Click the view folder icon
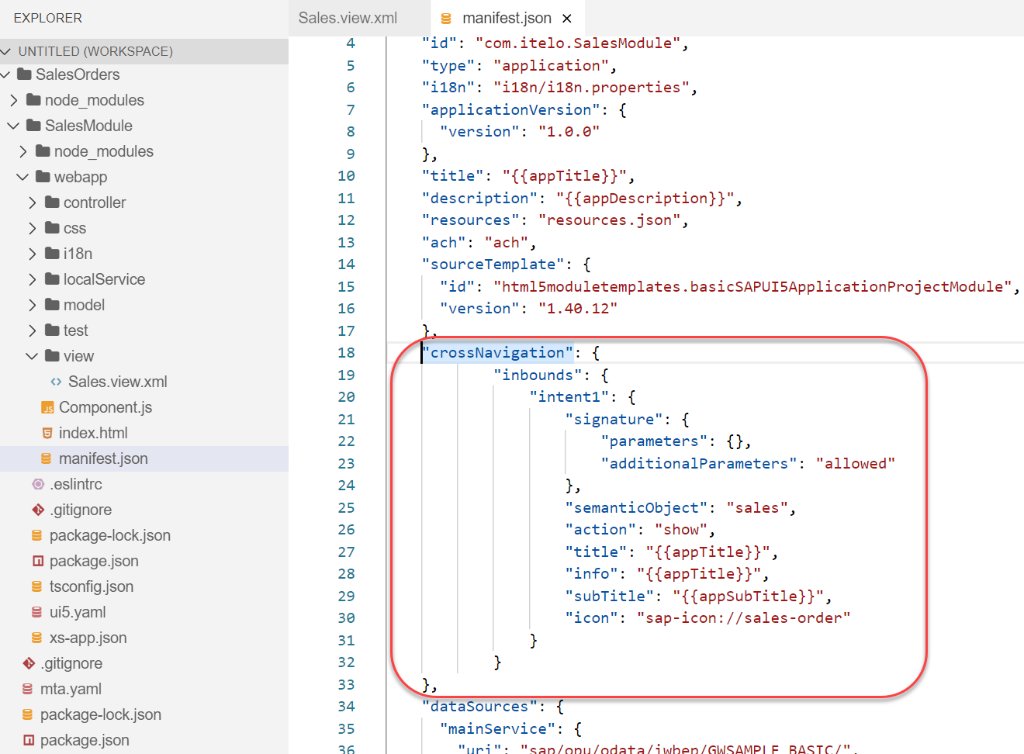Screen dimensions: 1024x754 click(x=52, y=355)
